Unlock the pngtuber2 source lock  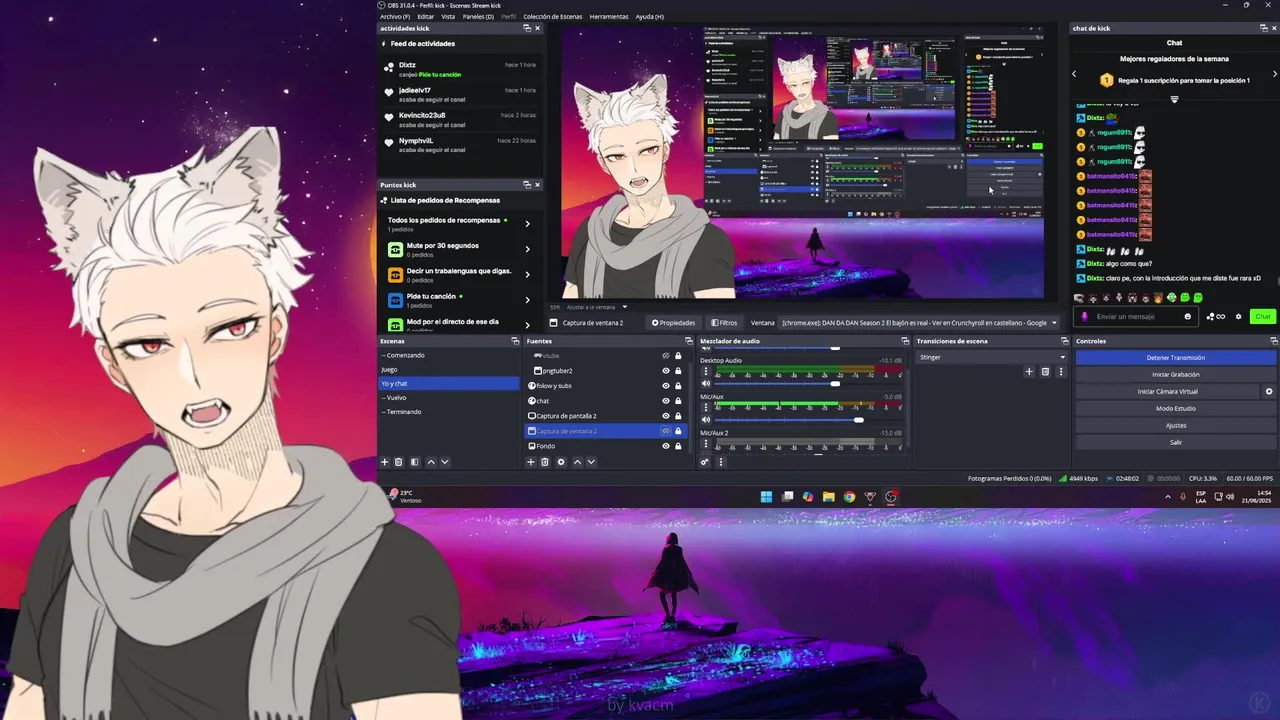pyautogui.click(x=678, y=371)
